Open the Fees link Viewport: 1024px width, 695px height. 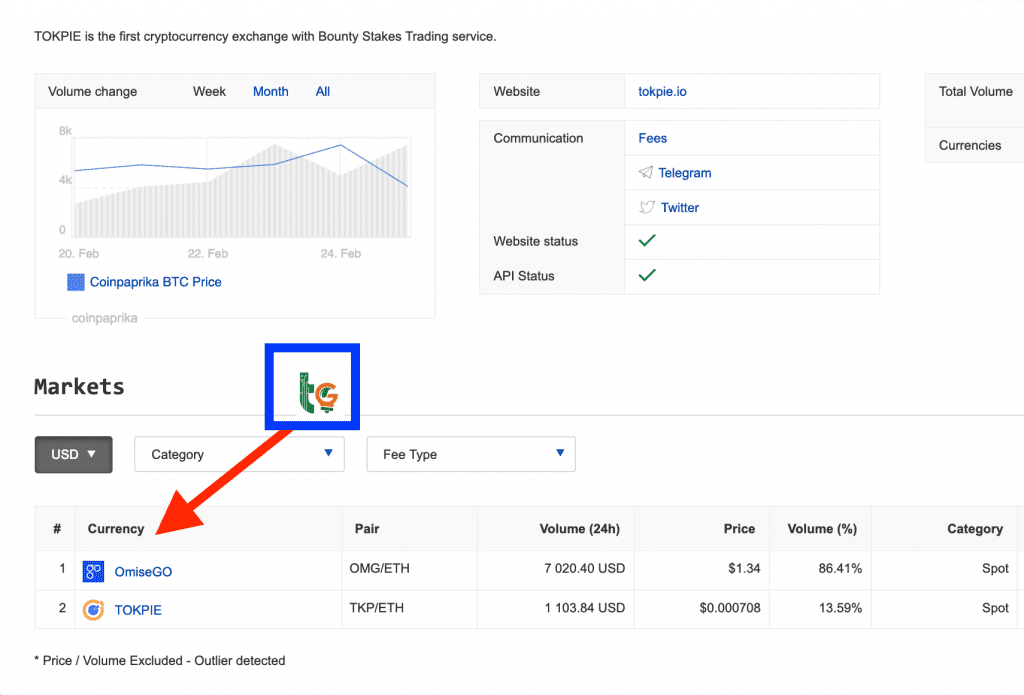[652, 138]
